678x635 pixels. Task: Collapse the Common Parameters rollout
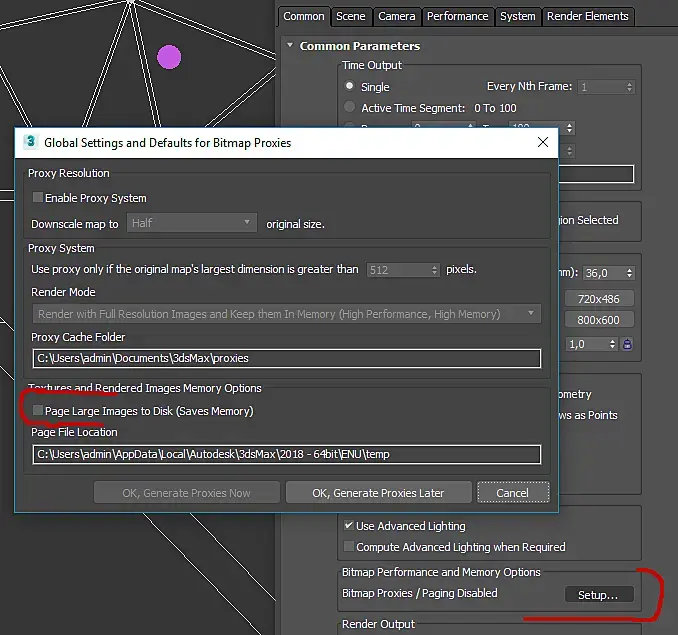[x=290, y=45]
